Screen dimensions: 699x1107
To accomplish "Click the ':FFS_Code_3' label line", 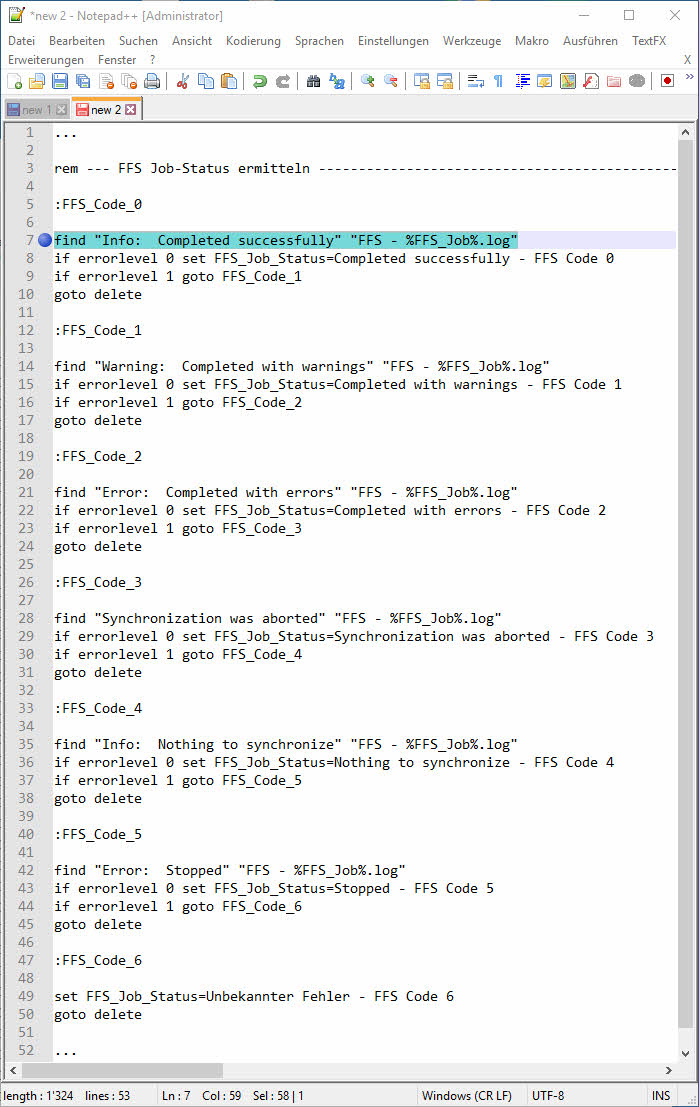I will coord(98,582).
